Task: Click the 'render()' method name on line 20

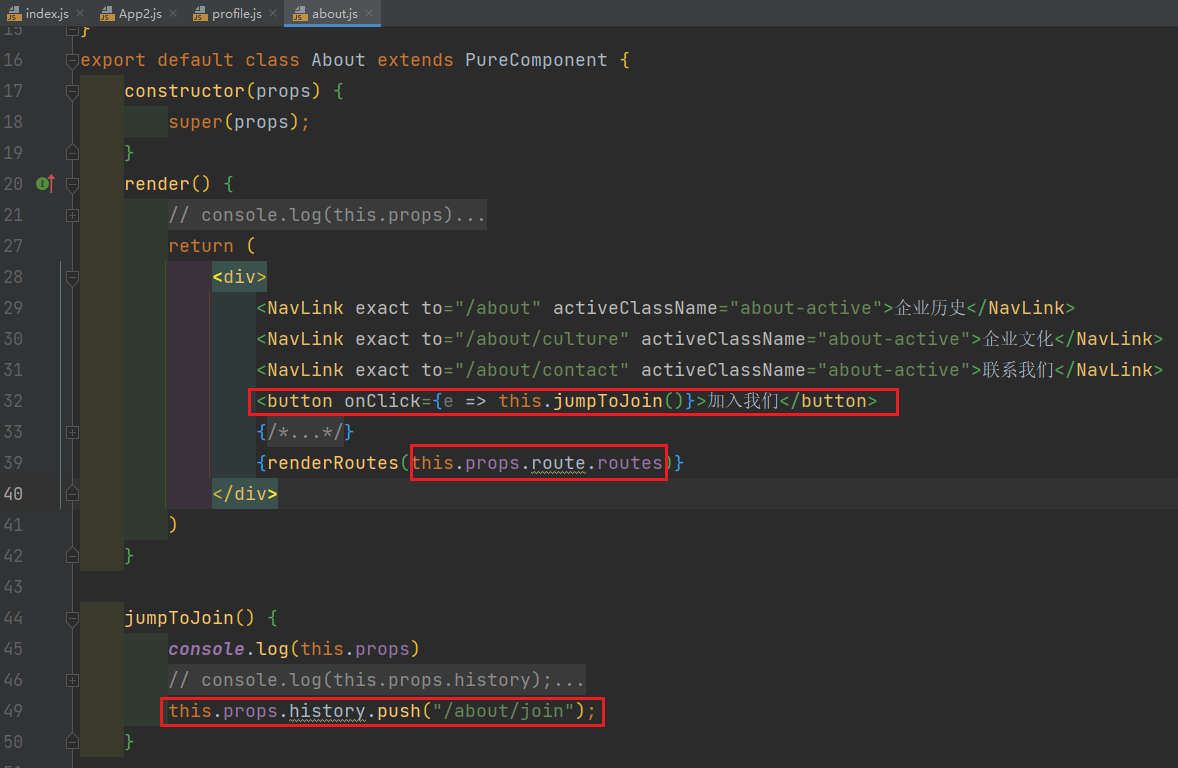Action: [x=168, y=184]
